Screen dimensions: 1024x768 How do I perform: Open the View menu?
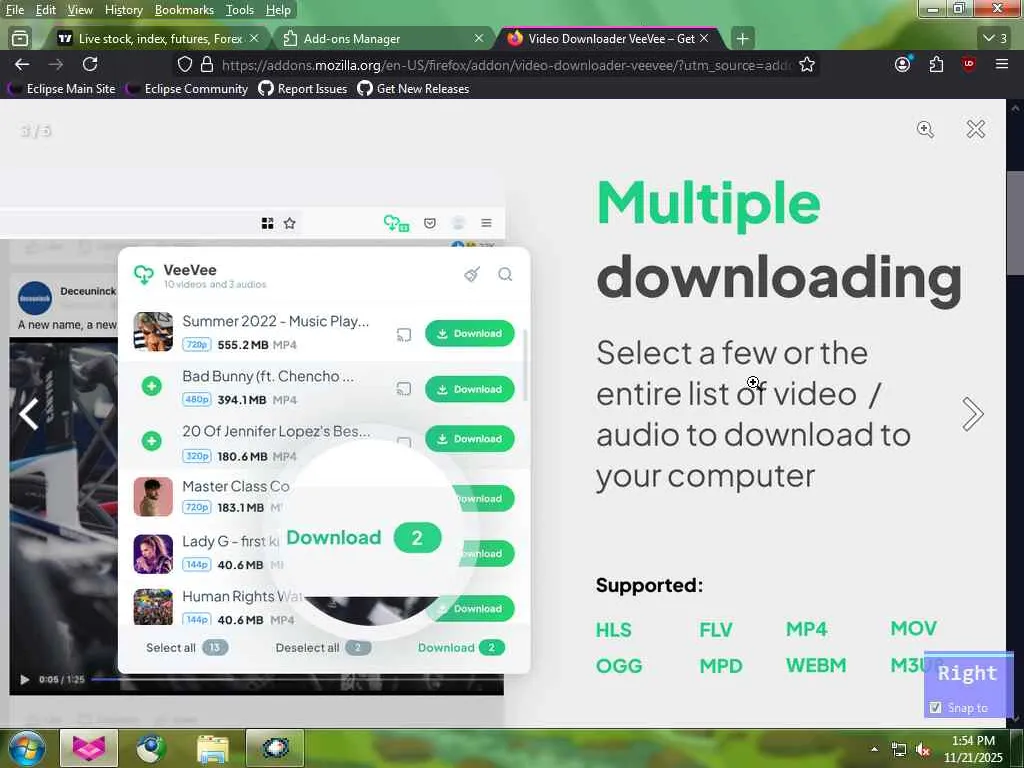coord(80,10)
